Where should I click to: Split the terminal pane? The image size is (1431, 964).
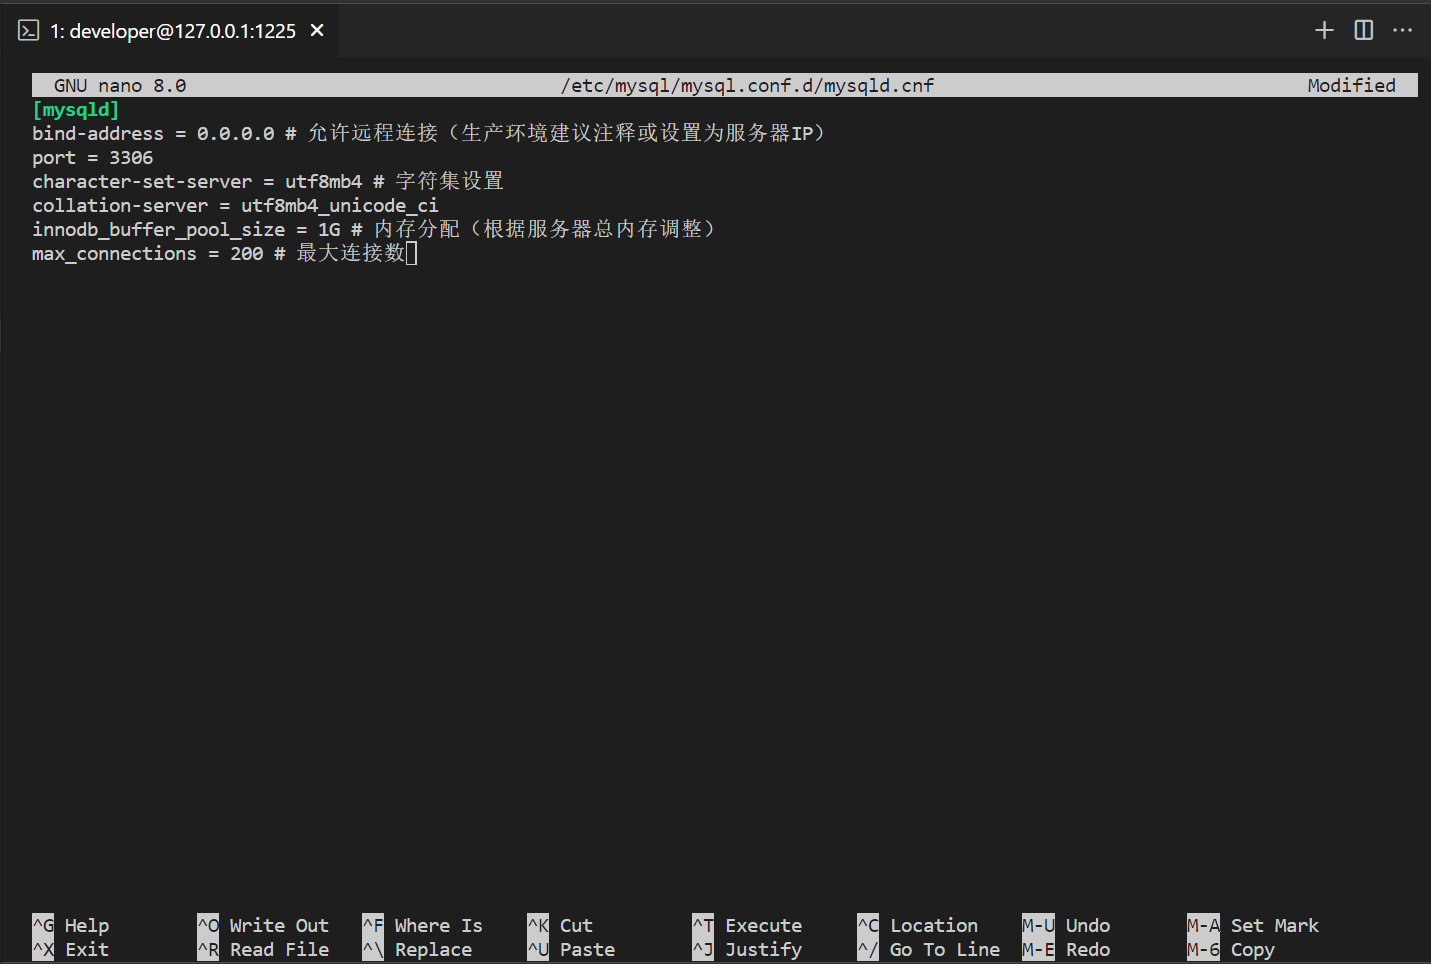[1363, 30]
